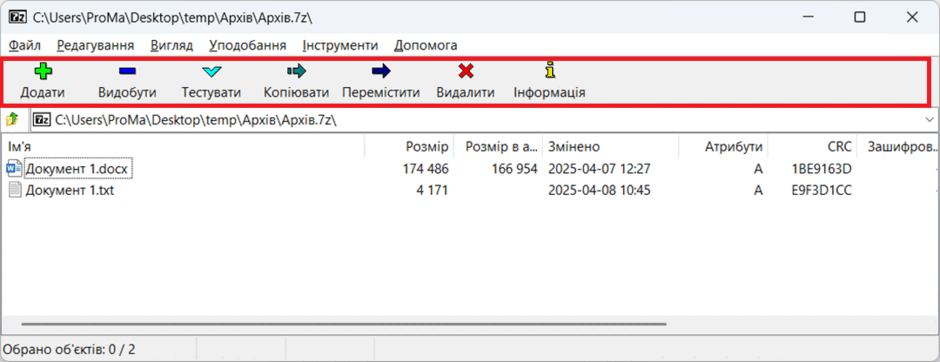Sort by the Атрибути column header

click(x=723, y=147)
